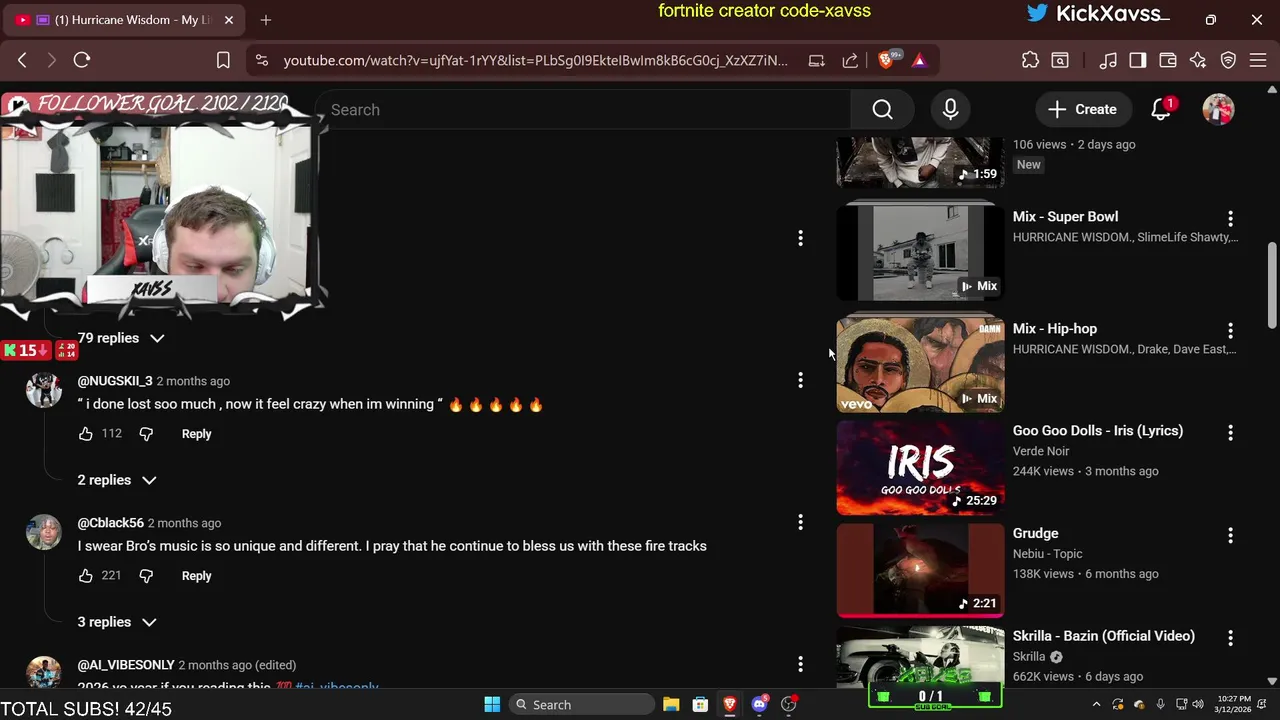Image resolution: width=1280 pixels, height=720 pixels.
Task: Open Microsoft Store from taskbar
Action: coord(700,705)
